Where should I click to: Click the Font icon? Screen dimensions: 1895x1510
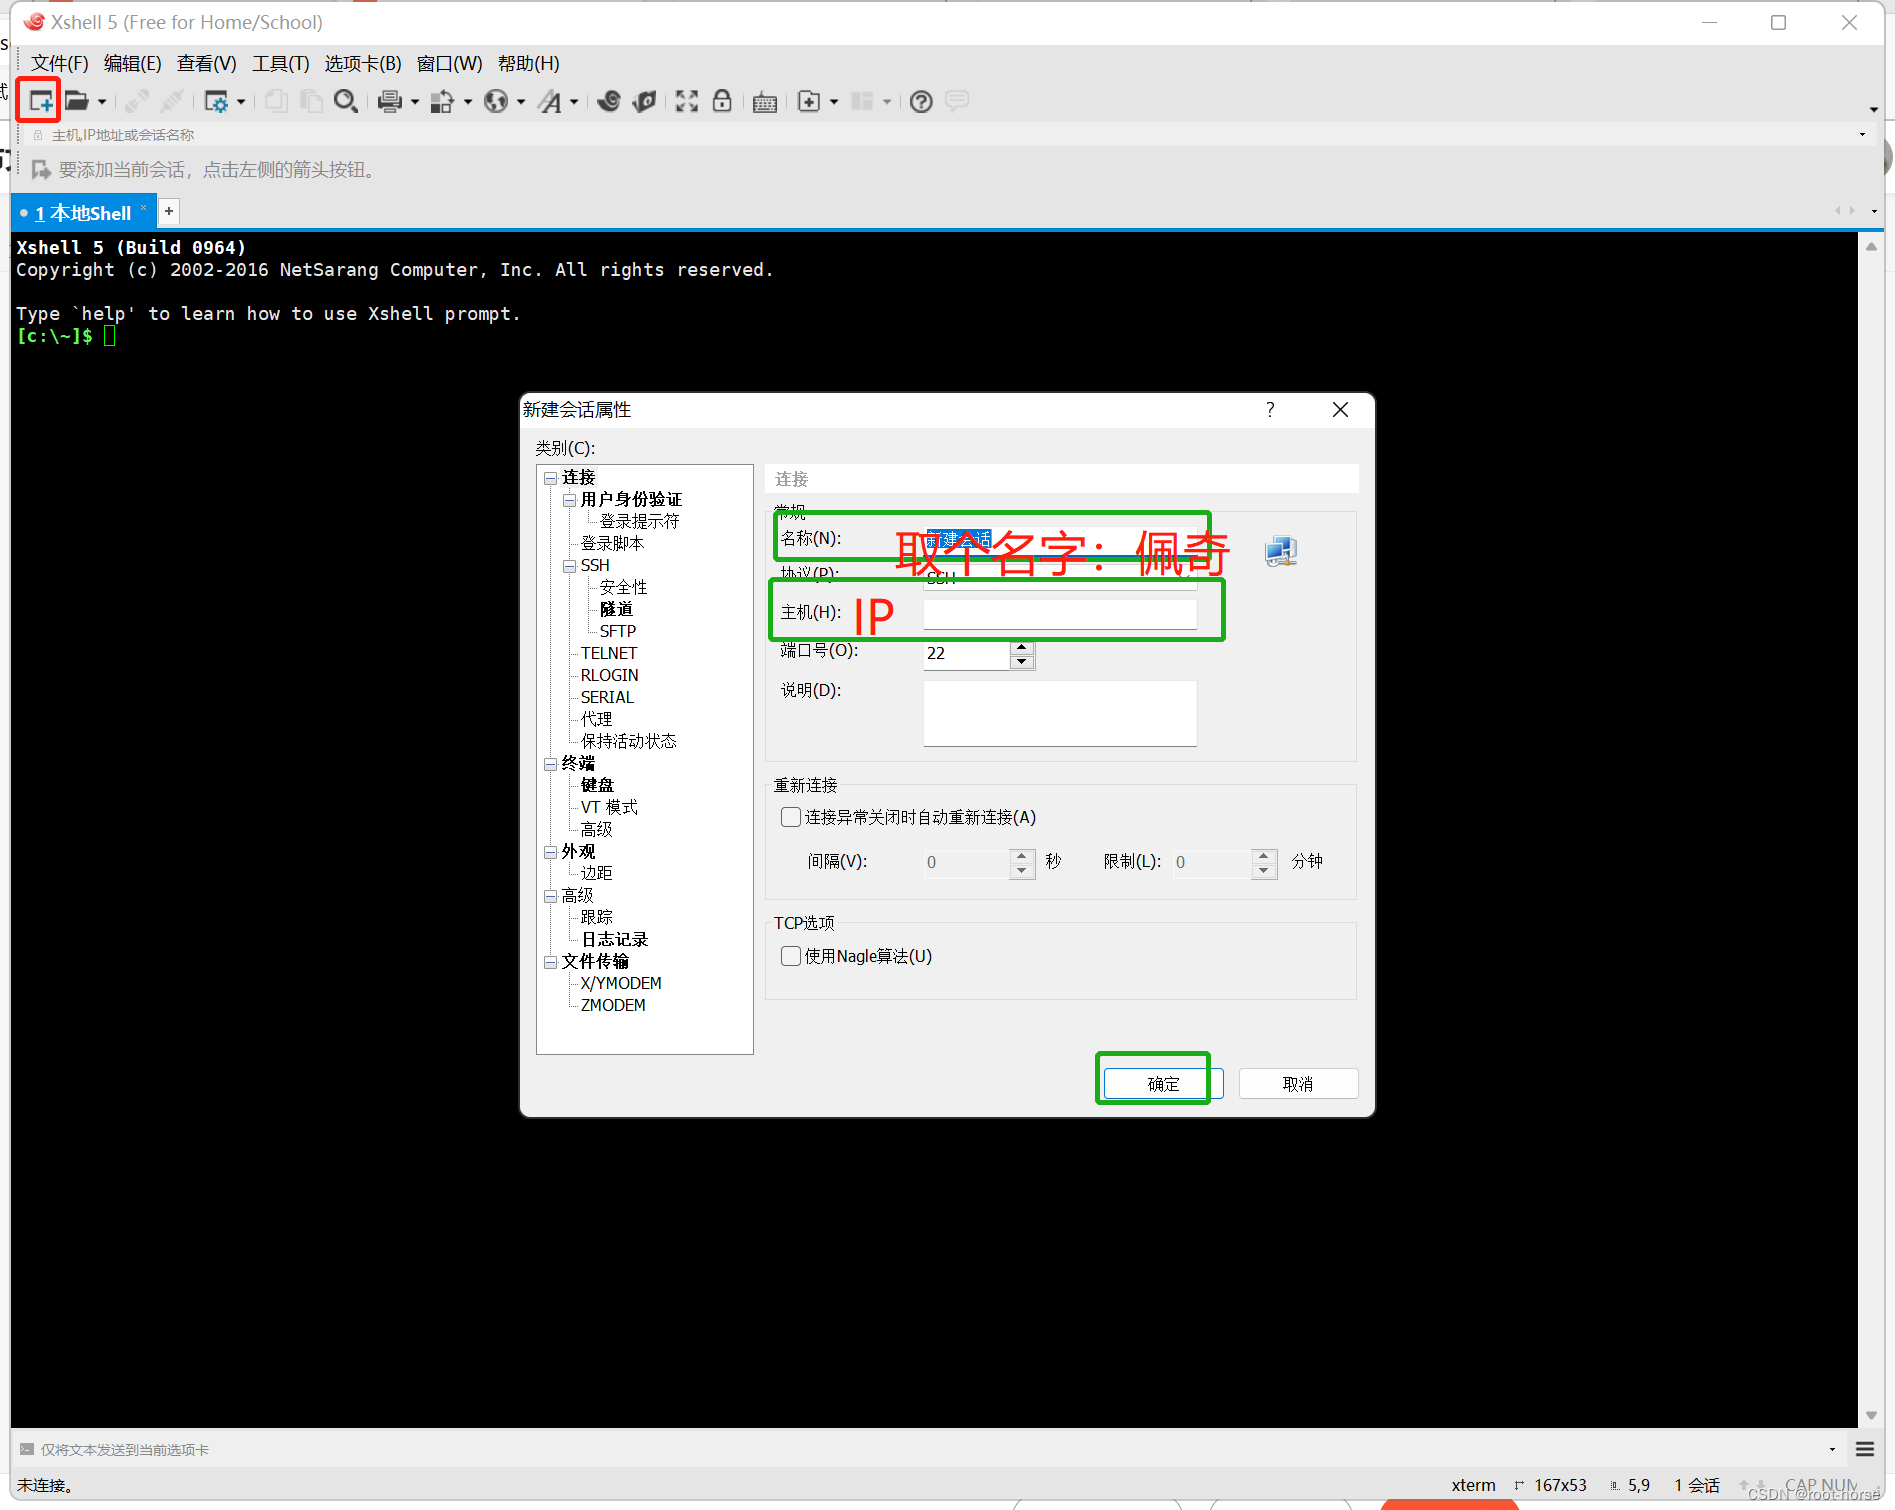point(550,101)
